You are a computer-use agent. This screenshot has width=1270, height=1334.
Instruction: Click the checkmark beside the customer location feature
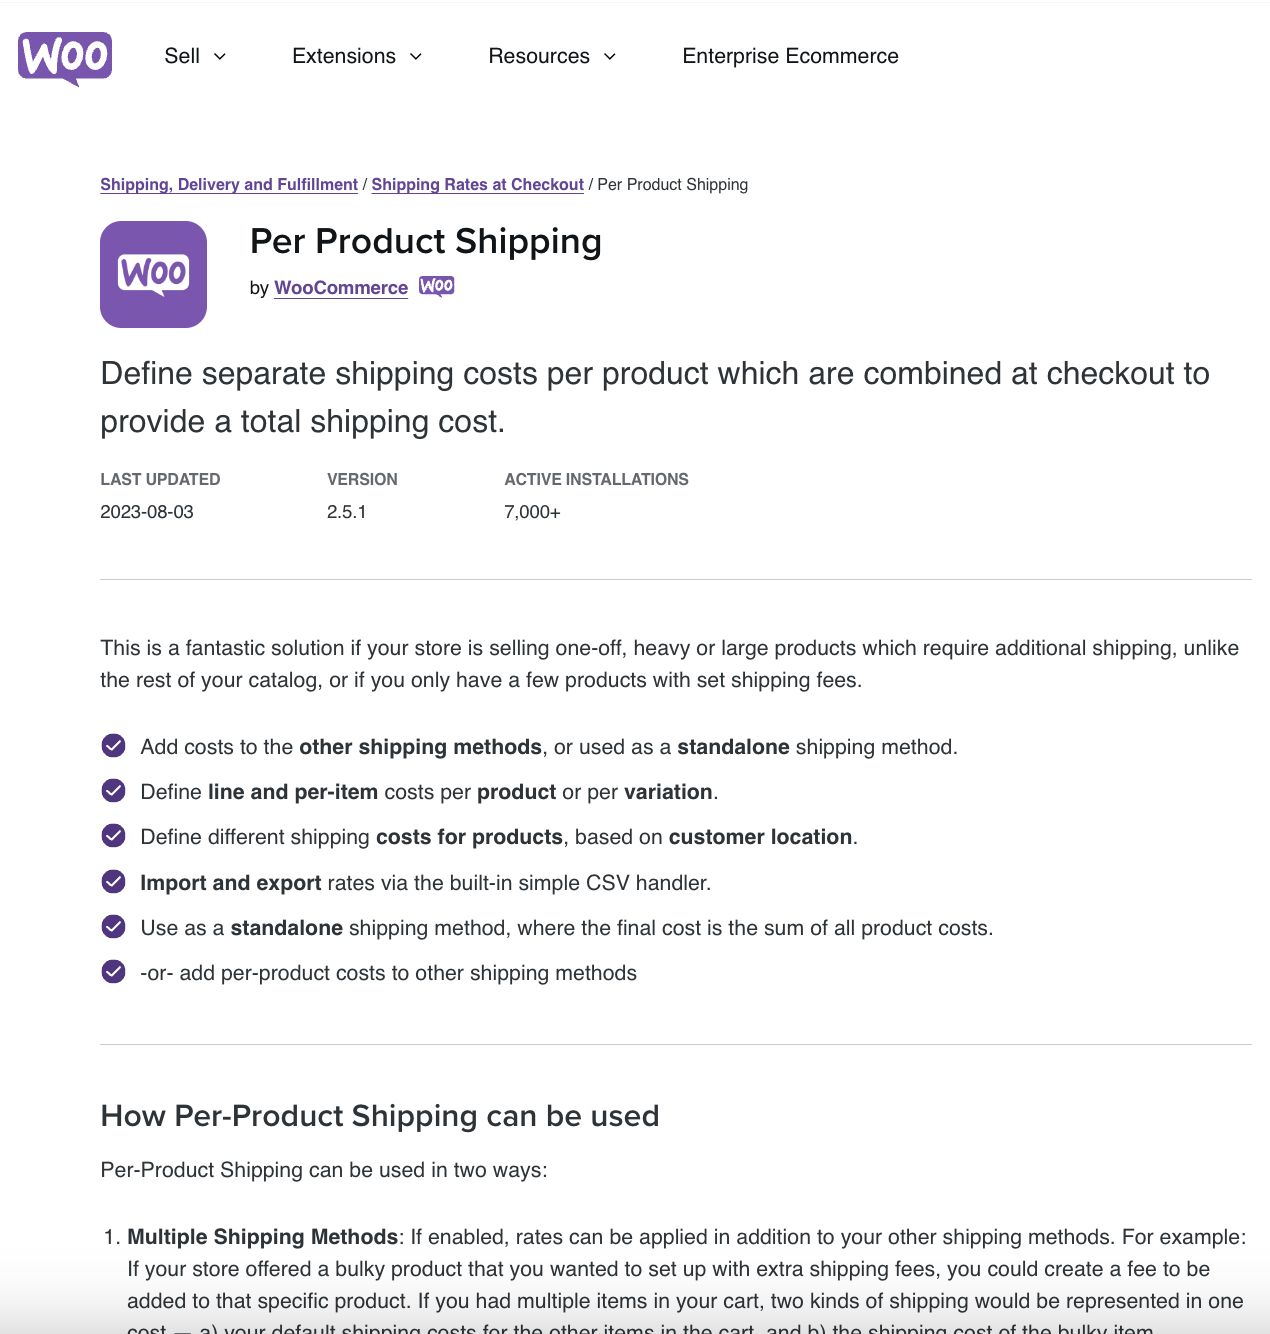pyautogui.click(x=113, y=835)
